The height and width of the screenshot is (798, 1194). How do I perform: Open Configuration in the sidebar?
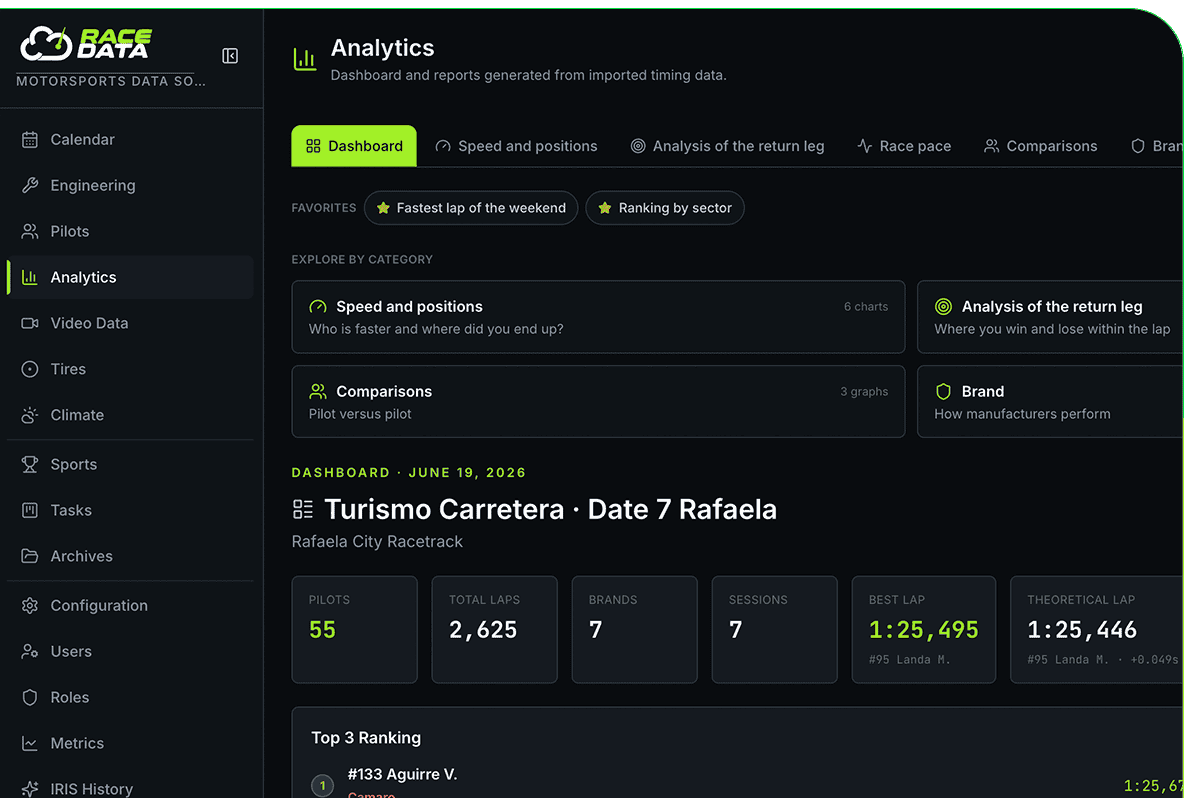click(130, 605)
